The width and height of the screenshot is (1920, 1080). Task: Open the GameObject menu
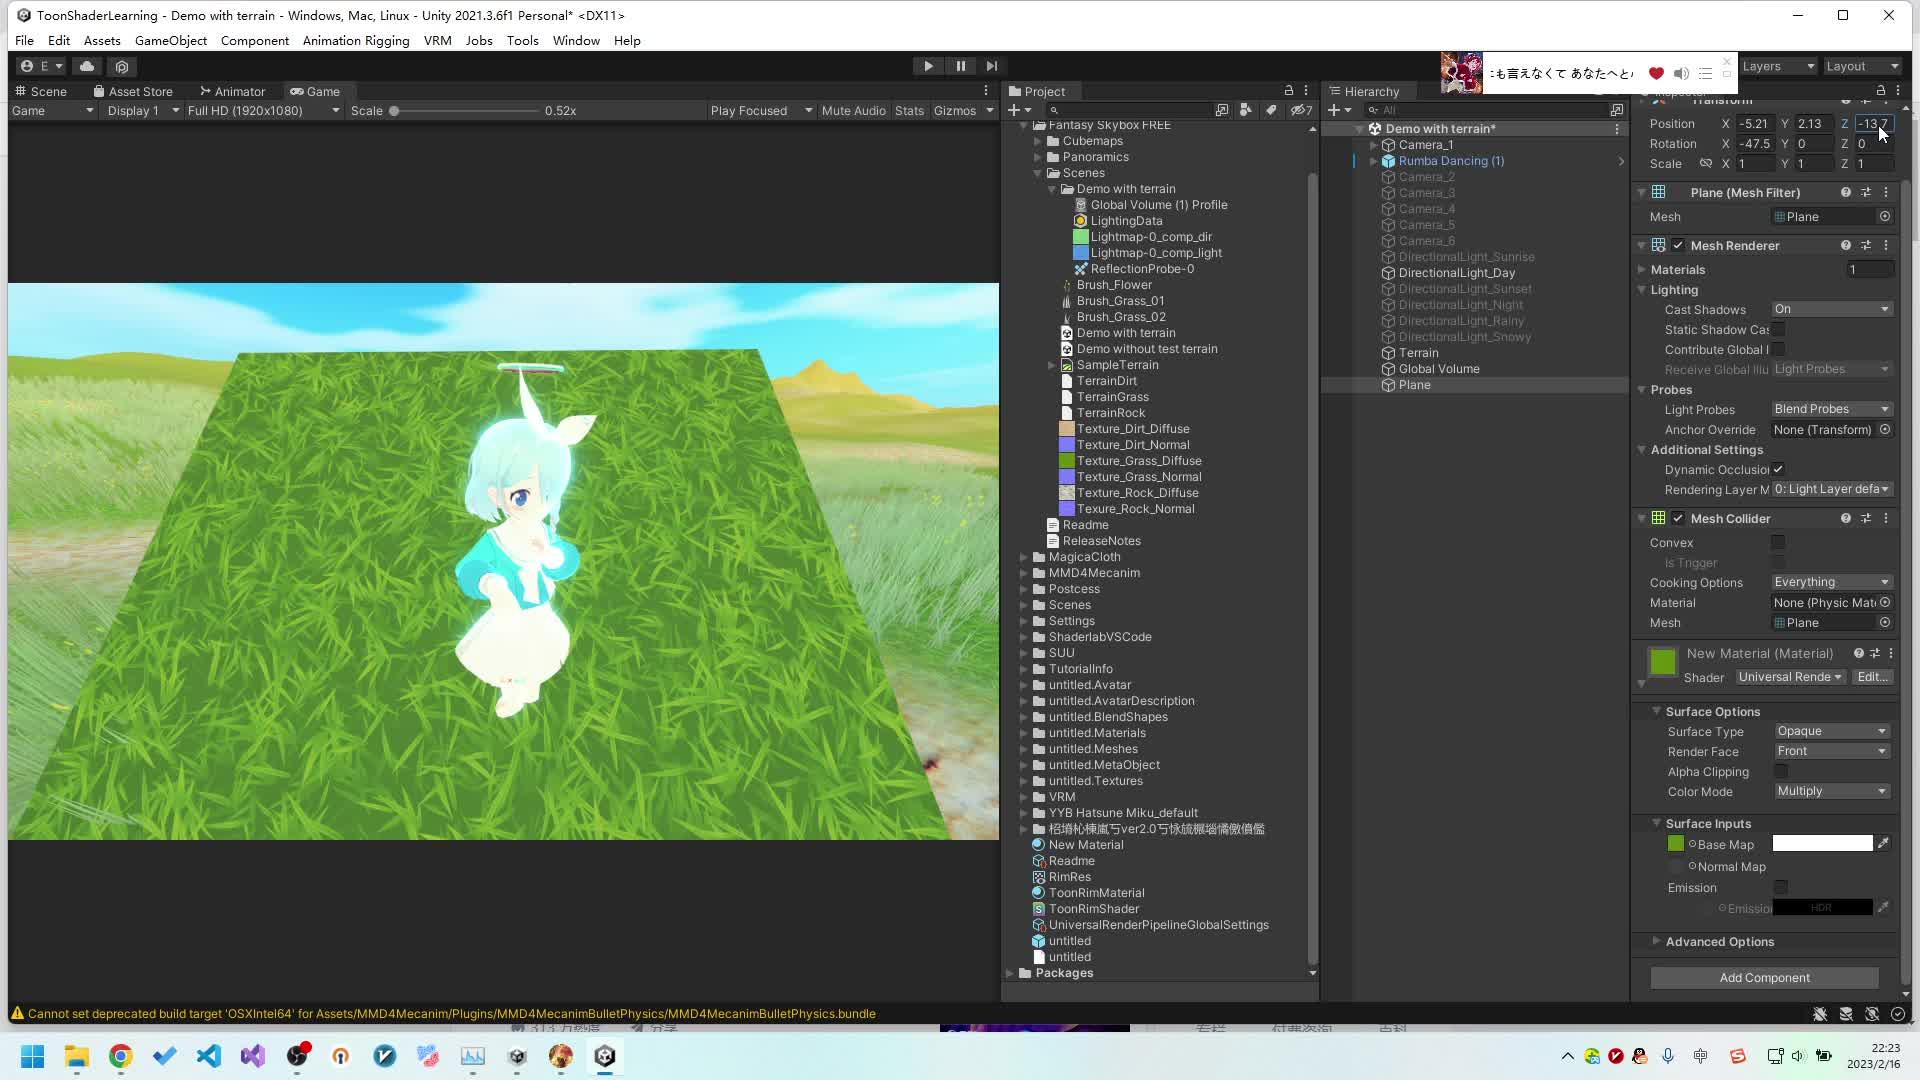pyautogui.click(x=170, y=40)
